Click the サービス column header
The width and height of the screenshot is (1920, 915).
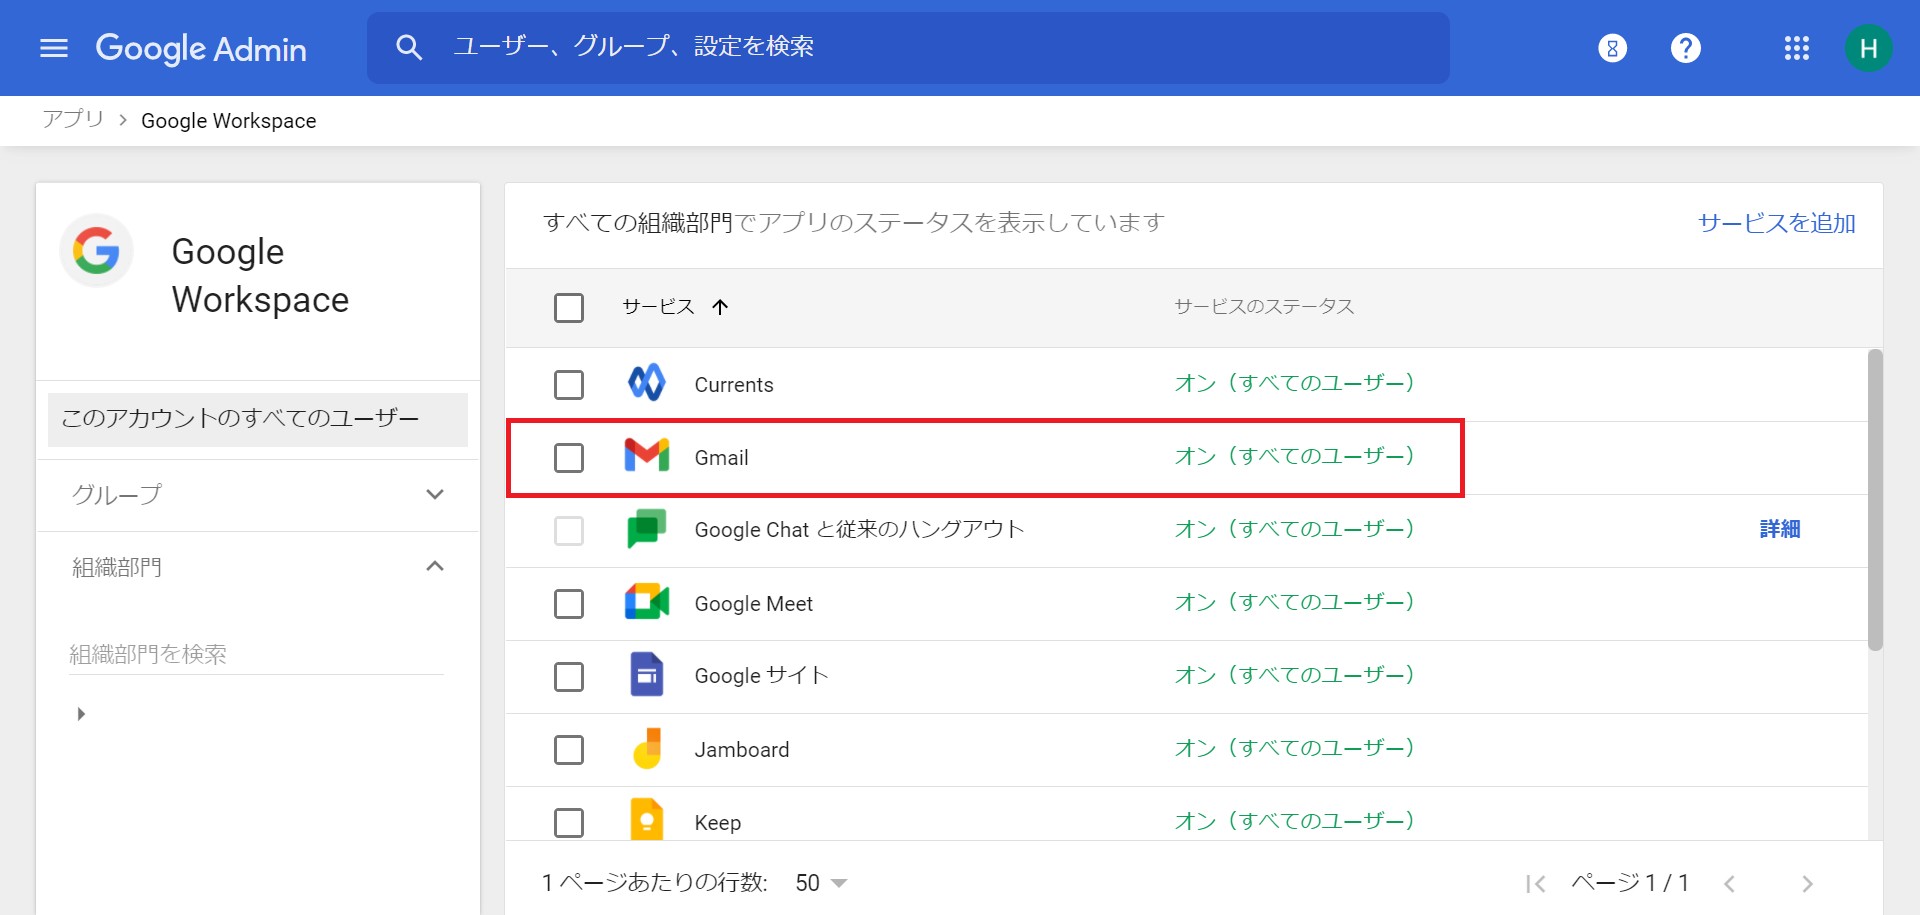click(658, 307)
